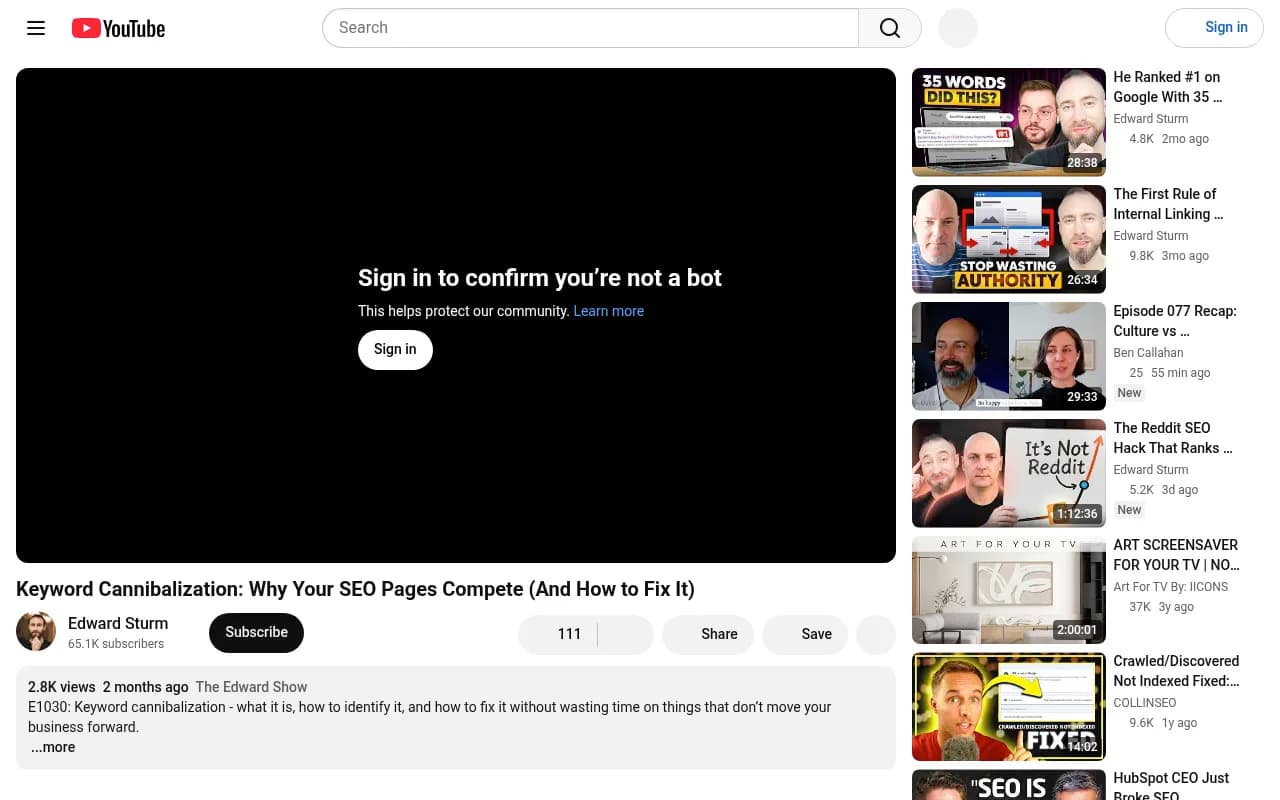Click New badge under Episode 077 Recap
Screen dimensions: 1280x800
1129,393
